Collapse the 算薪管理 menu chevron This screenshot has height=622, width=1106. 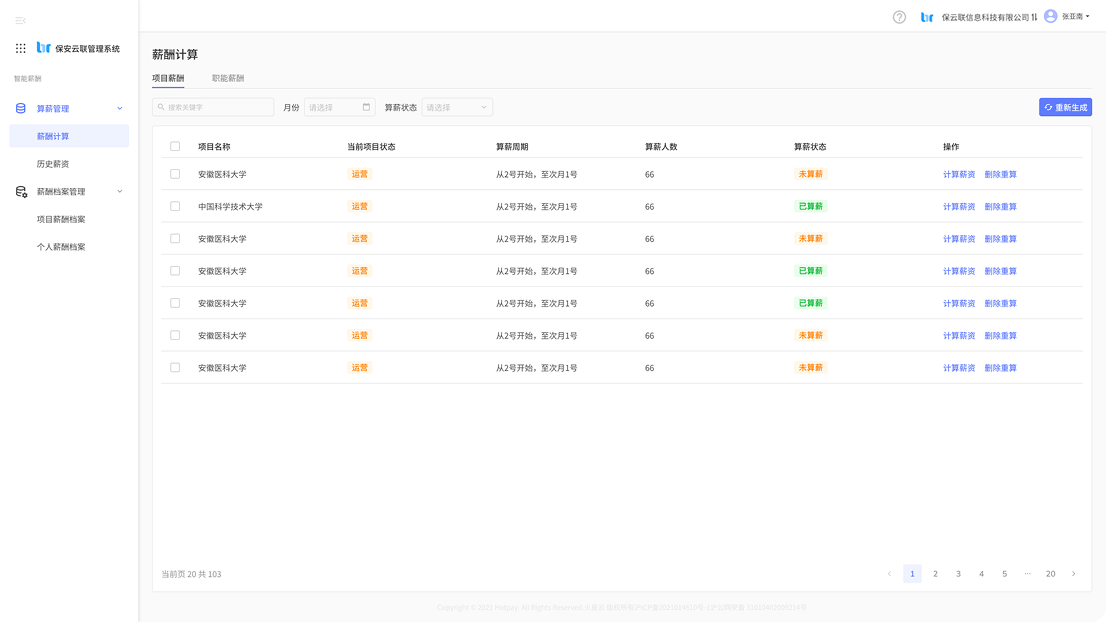[120, 108]
